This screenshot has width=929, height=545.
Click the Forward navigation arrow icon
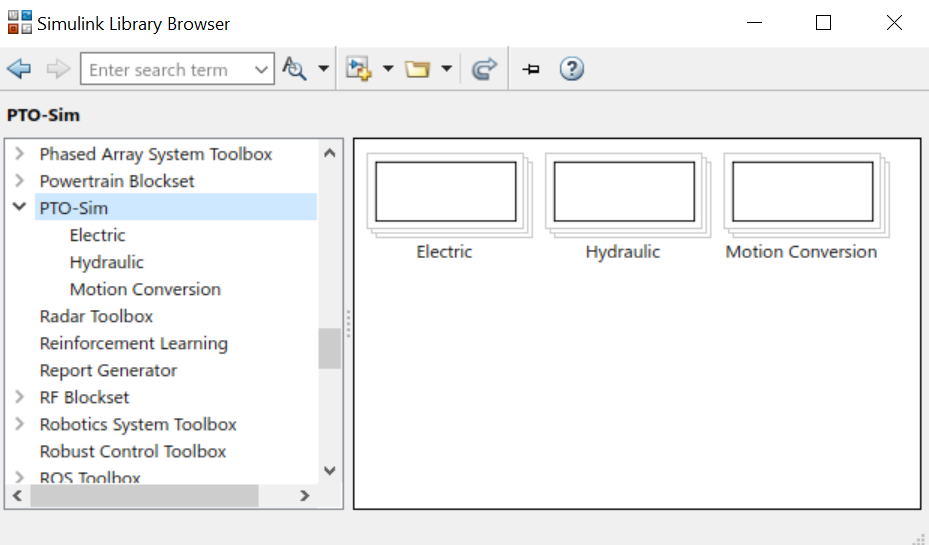[x=58, y=69]
